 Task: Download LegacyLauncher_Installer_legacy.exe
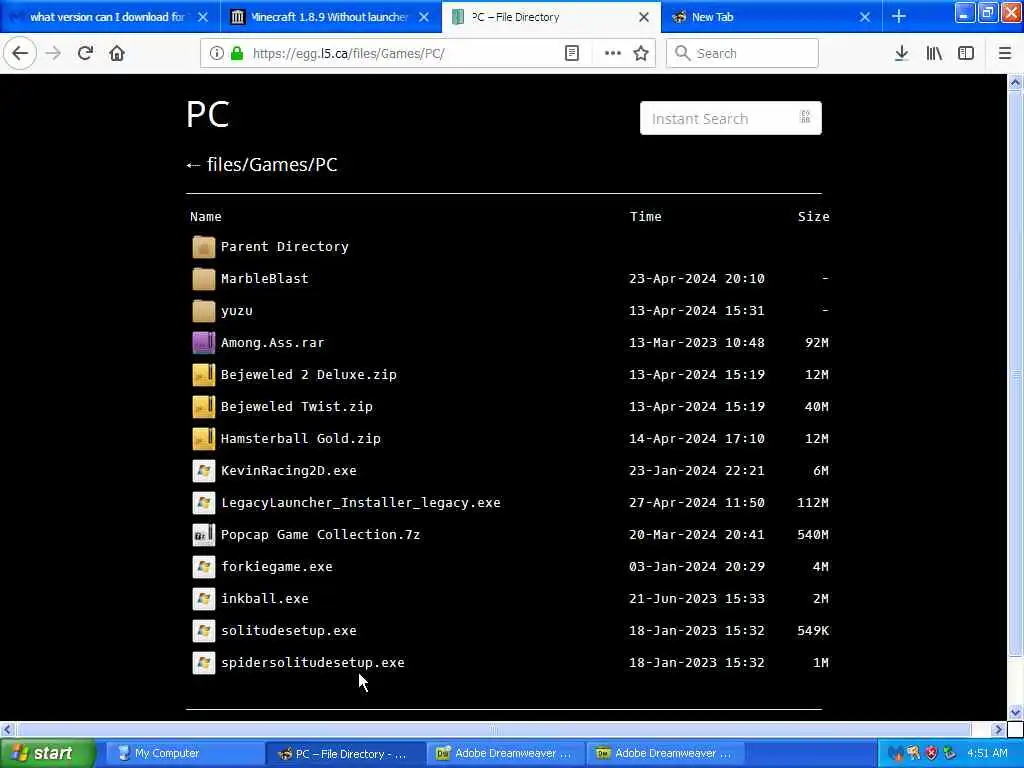click(360, 503)
